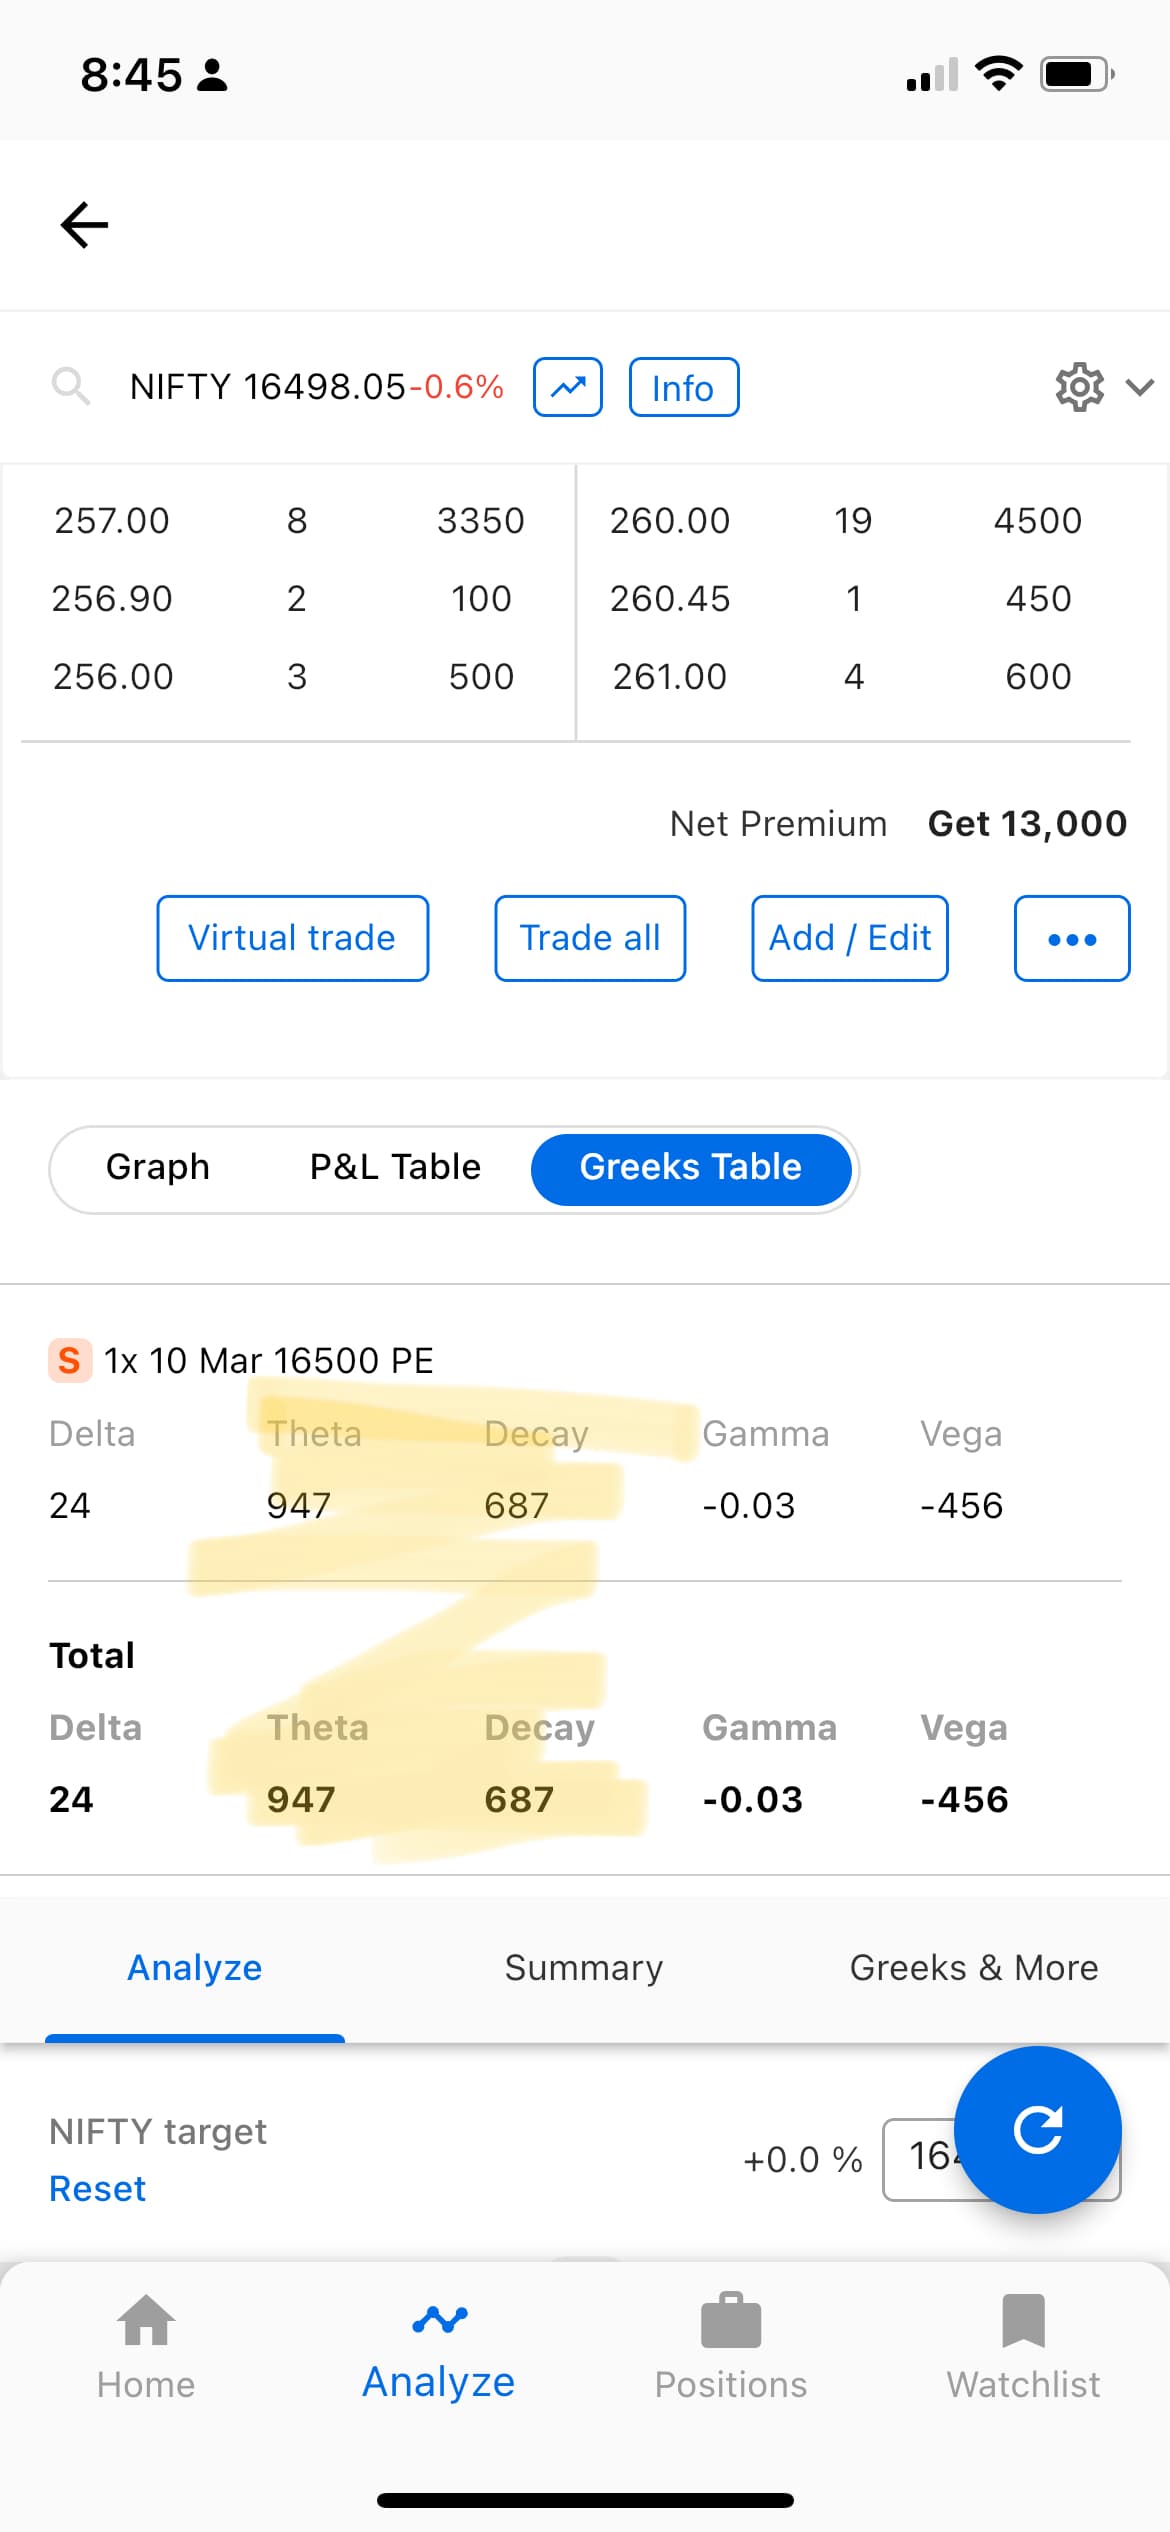Click the Reset link under NIFTY target
The height and width of the screenshot is (2532, 1170).
(x=98, y=2189)
